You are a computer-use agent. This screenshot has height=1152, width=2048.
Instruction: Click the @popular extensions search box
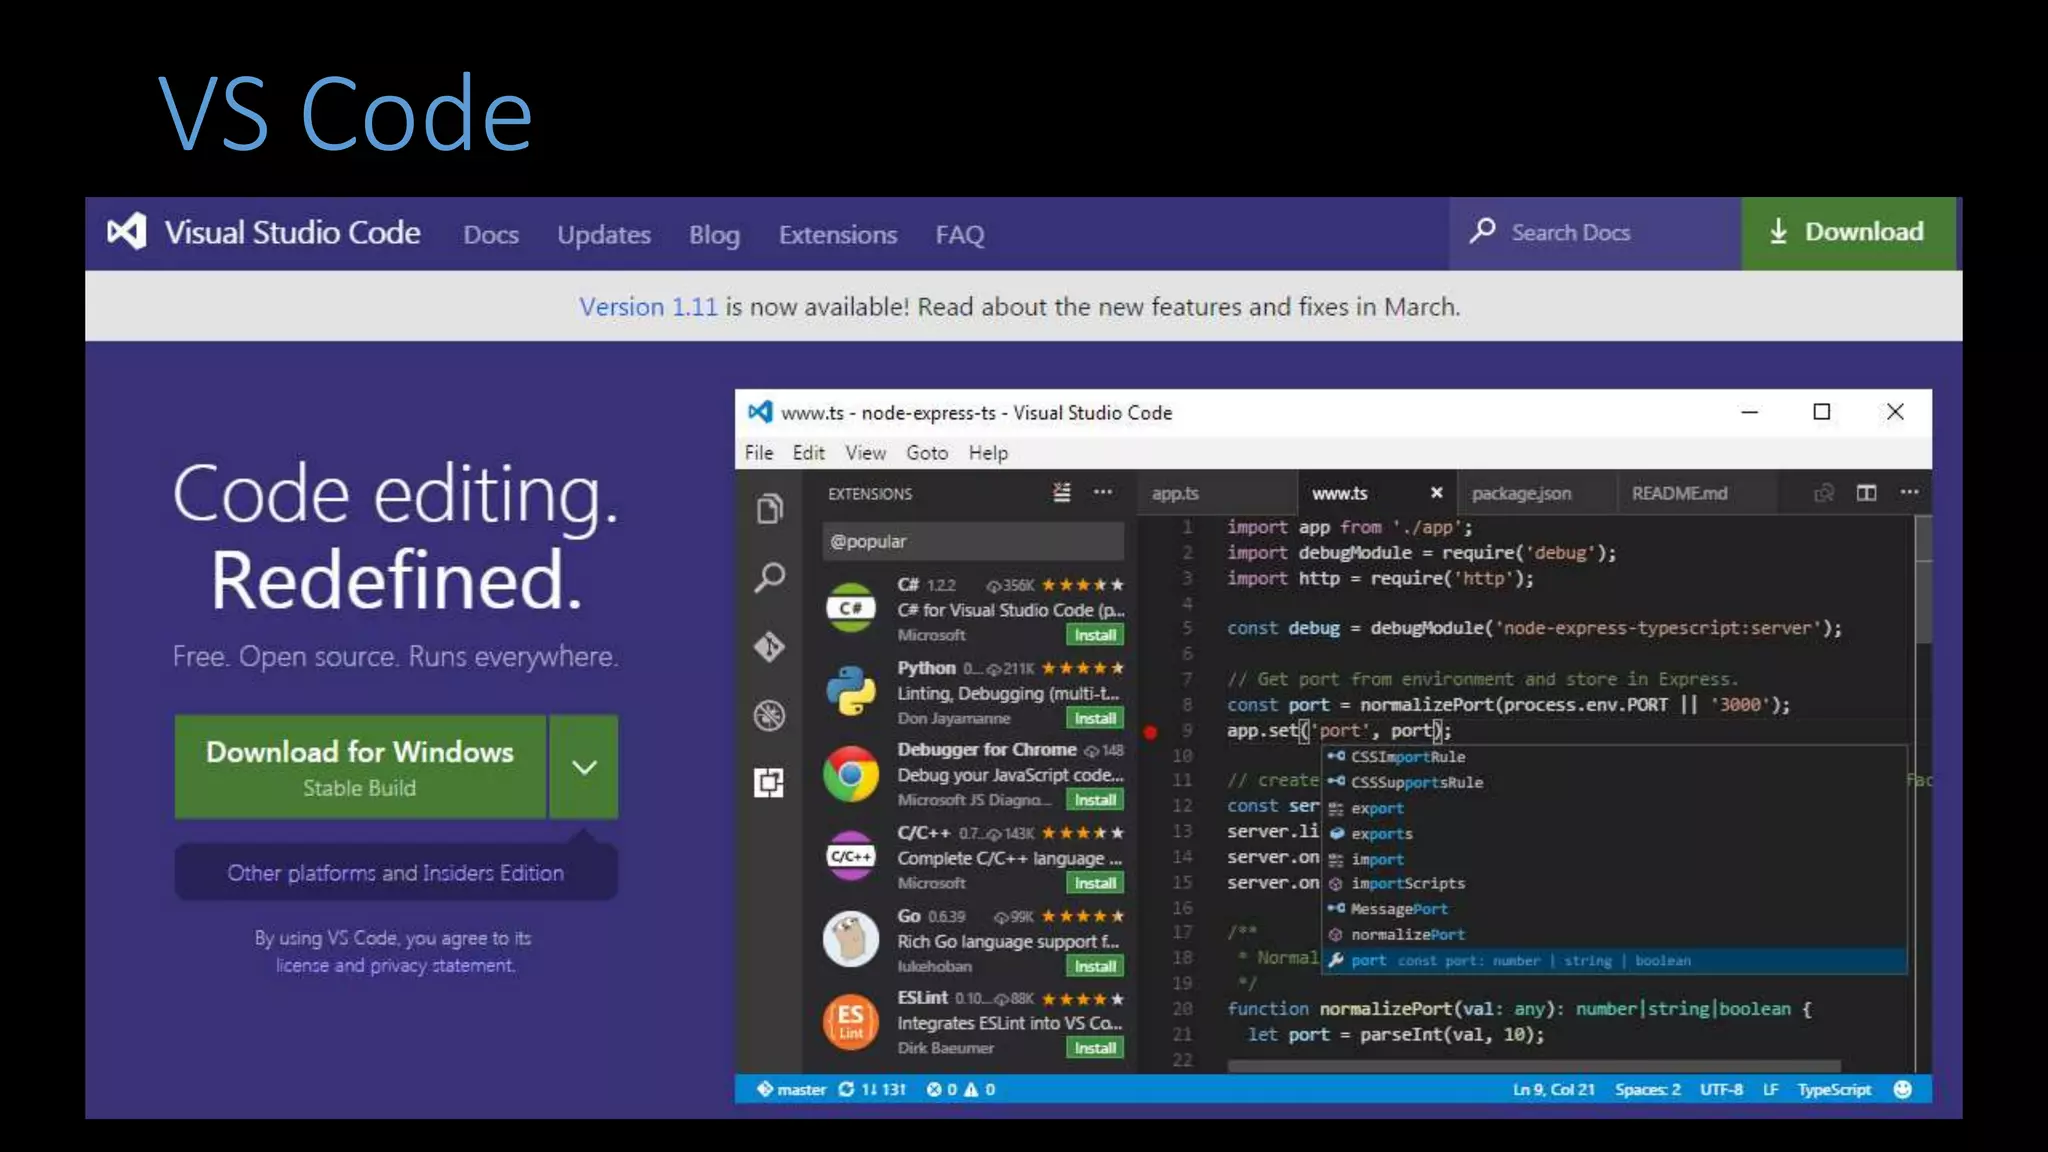(973, 541)
